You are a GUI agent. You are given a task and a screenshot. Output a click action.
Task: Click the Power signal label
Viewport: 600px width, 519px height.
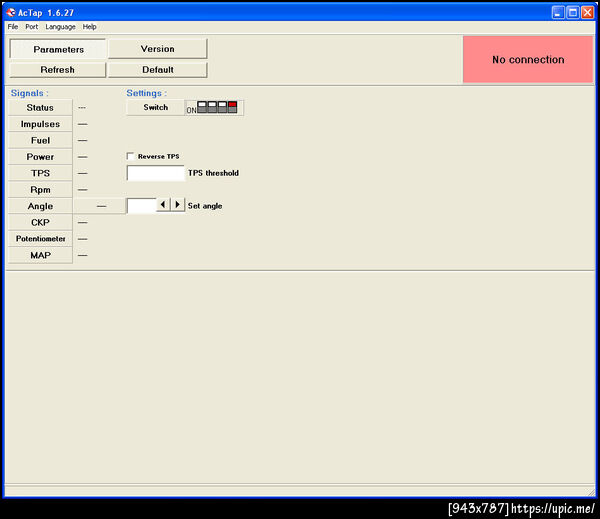tap(40, 157)
